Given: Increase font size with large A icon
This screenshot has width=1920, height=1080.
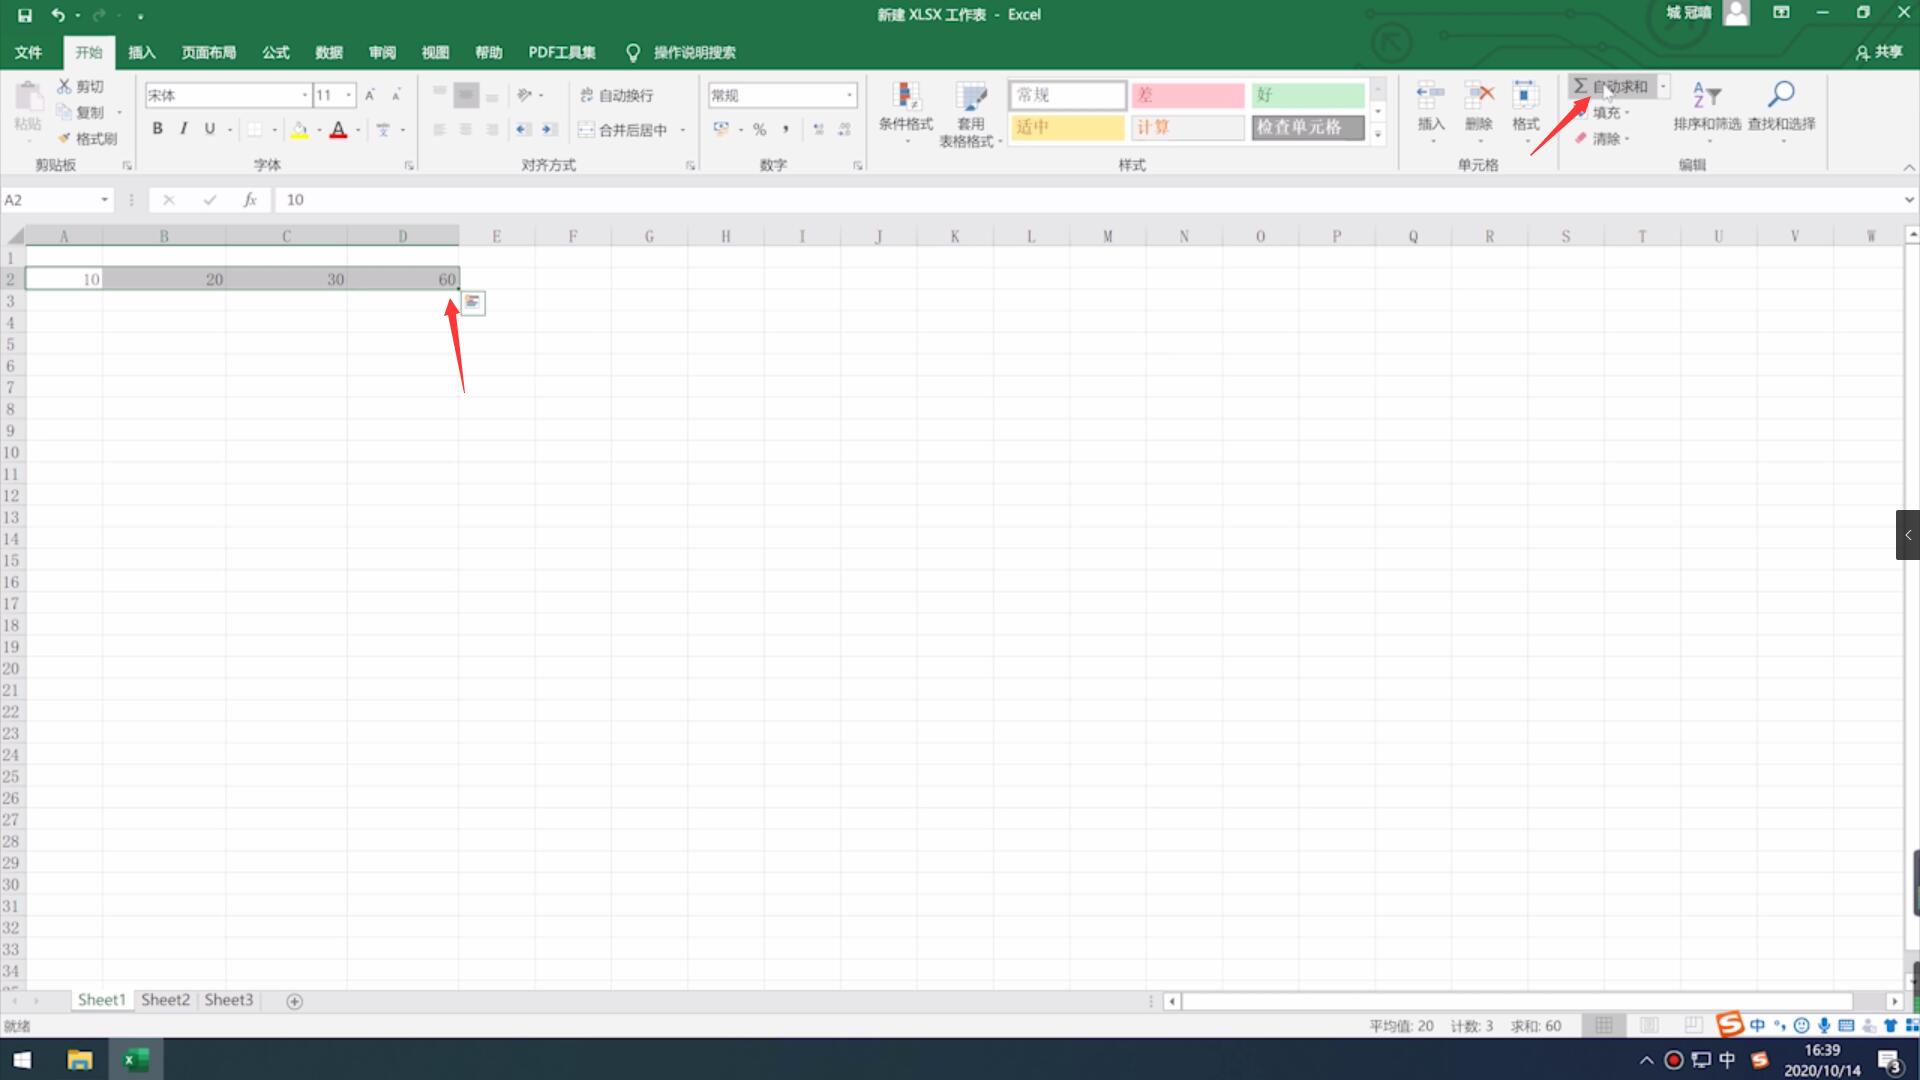Looking at the screenshot, I should click(370, 95).
